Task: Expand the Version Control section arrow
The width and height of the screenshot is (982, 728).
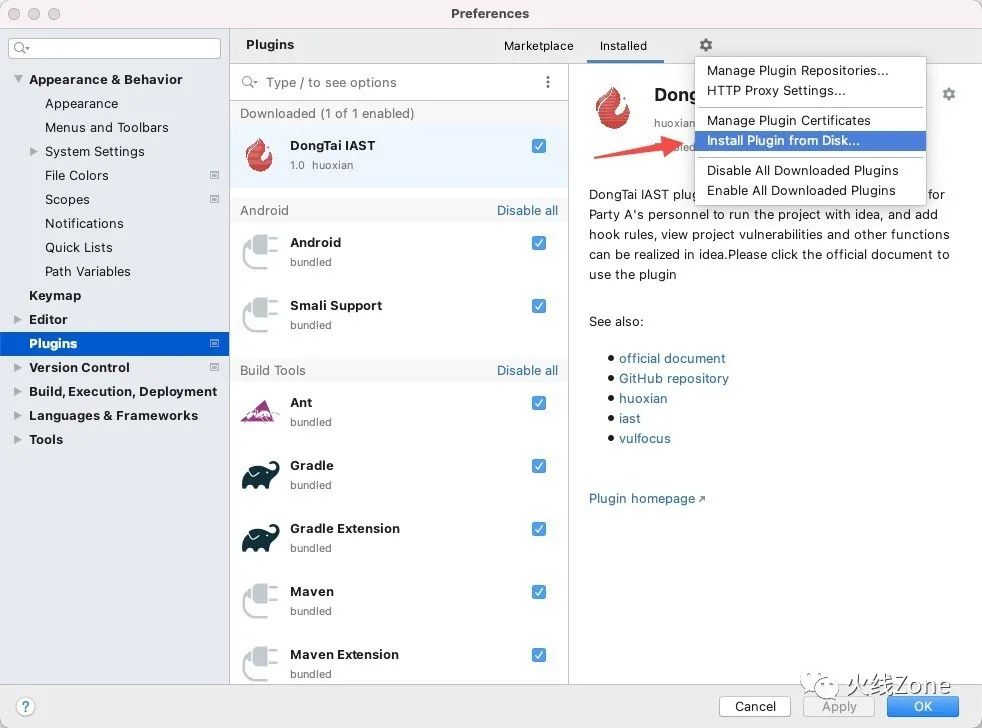Action: tap(18, 368)
